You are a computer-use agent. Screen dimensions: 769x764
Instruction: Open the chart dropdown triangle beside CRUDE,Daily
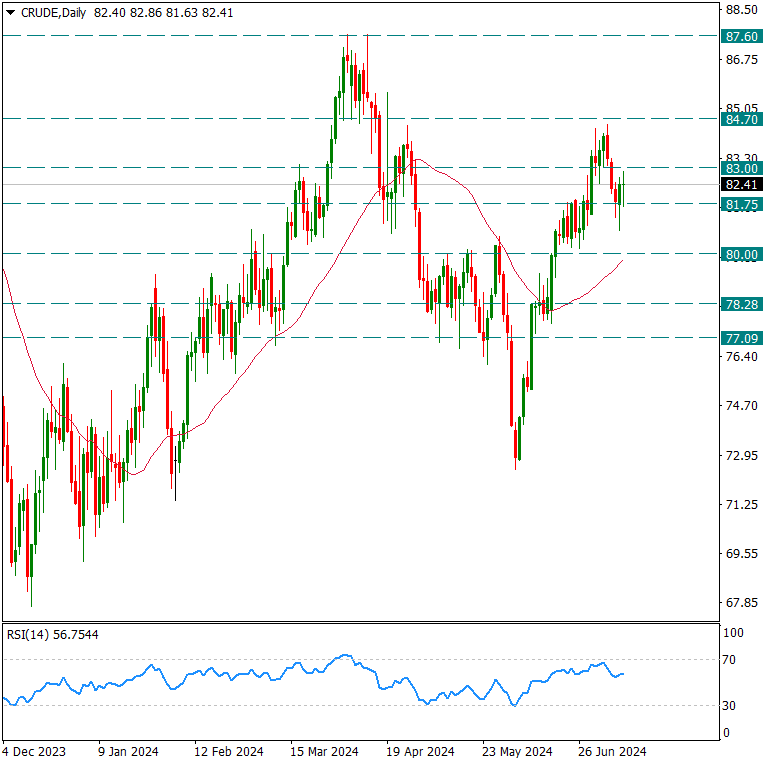(10, 13)
